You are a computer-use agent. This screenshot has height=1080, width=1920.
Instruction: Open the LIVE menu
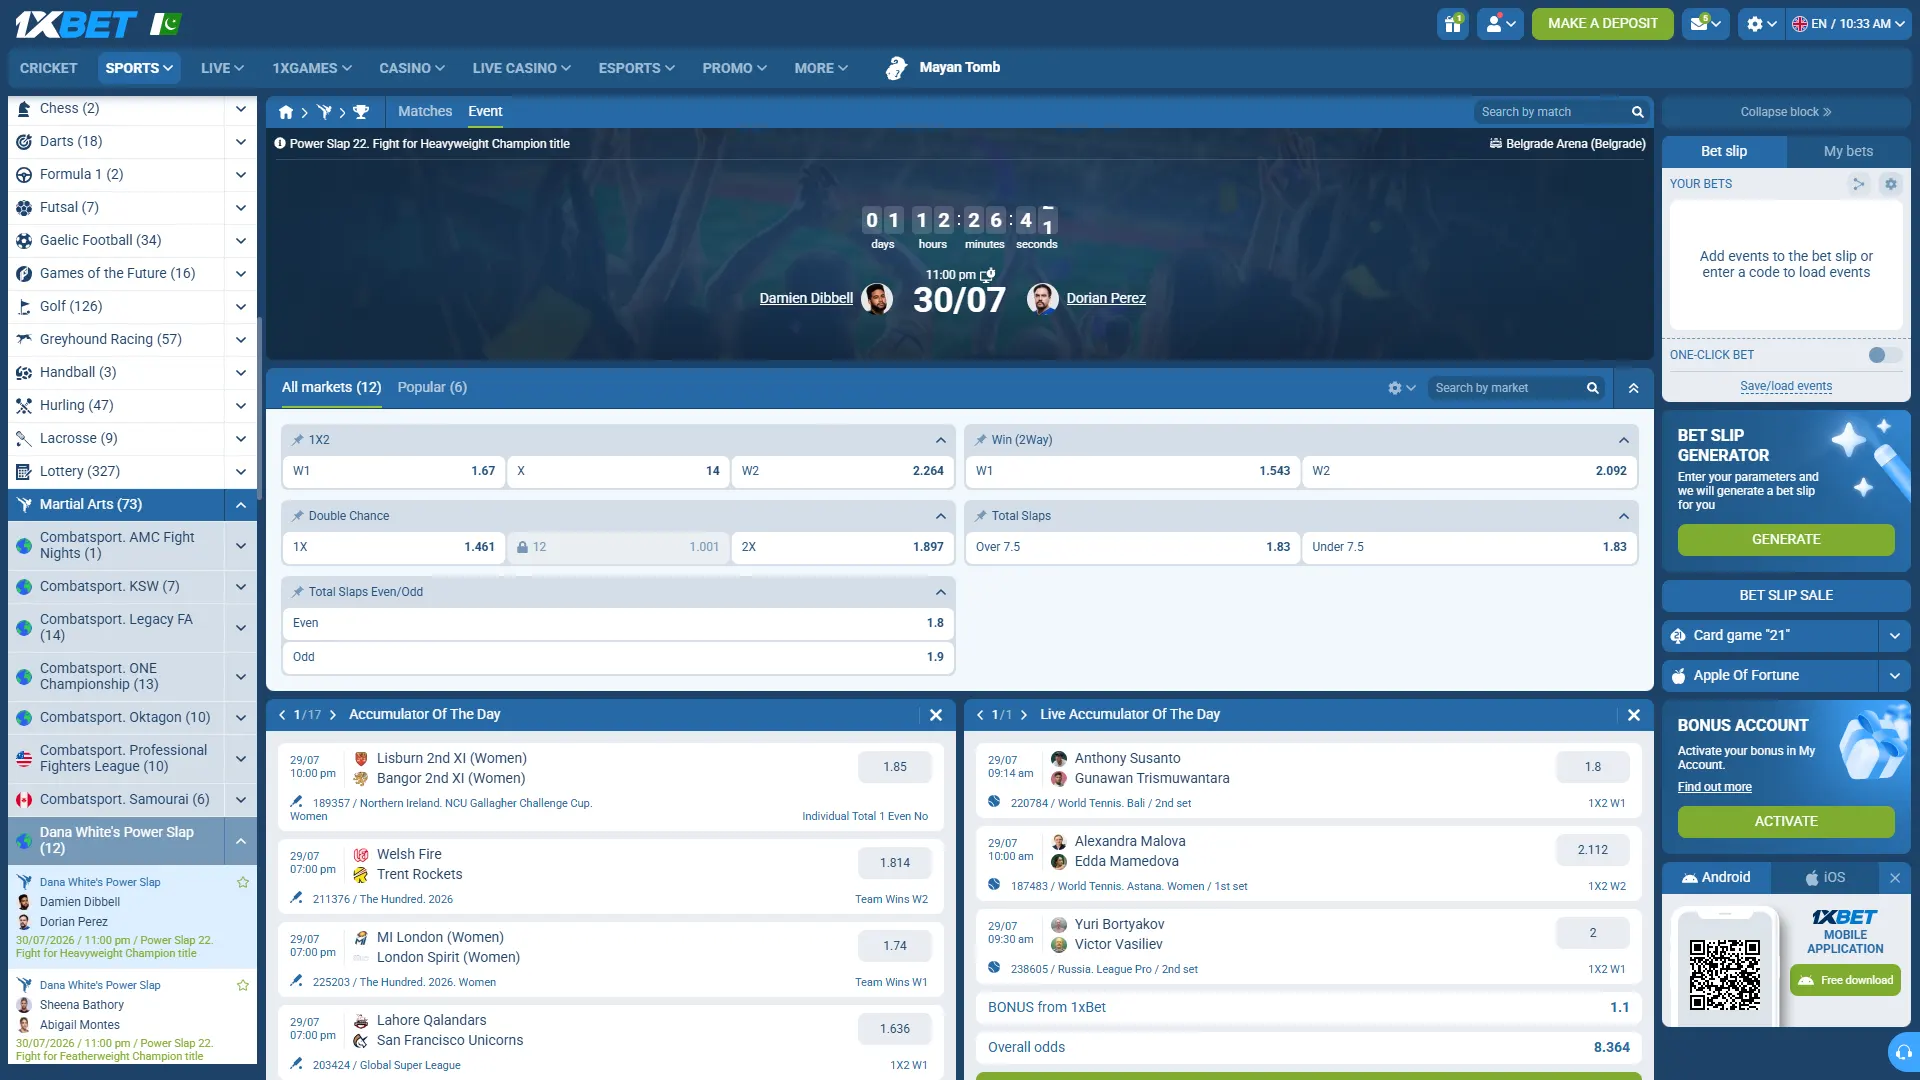(x=222, y=68)
